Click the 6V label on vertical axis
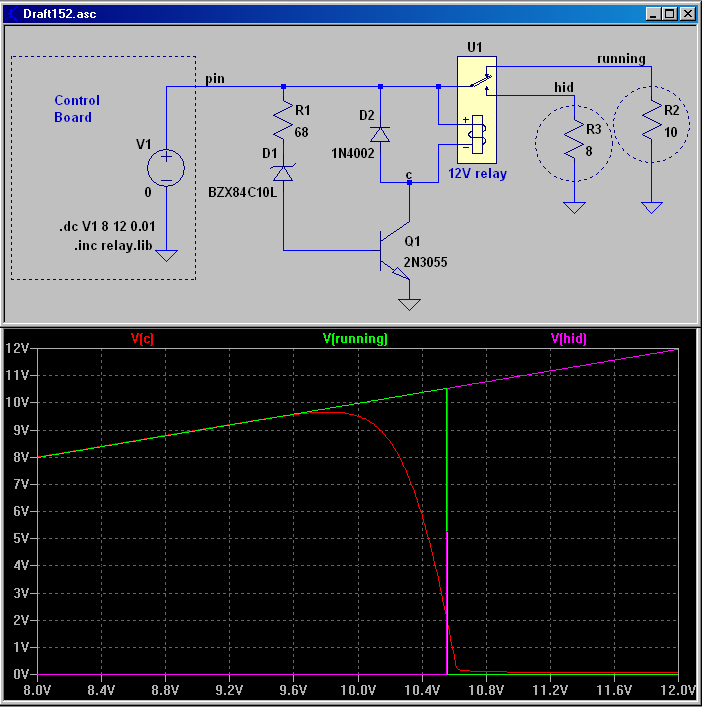The width and height of the screenshot is (702, 707). click(x=21, y=511)
